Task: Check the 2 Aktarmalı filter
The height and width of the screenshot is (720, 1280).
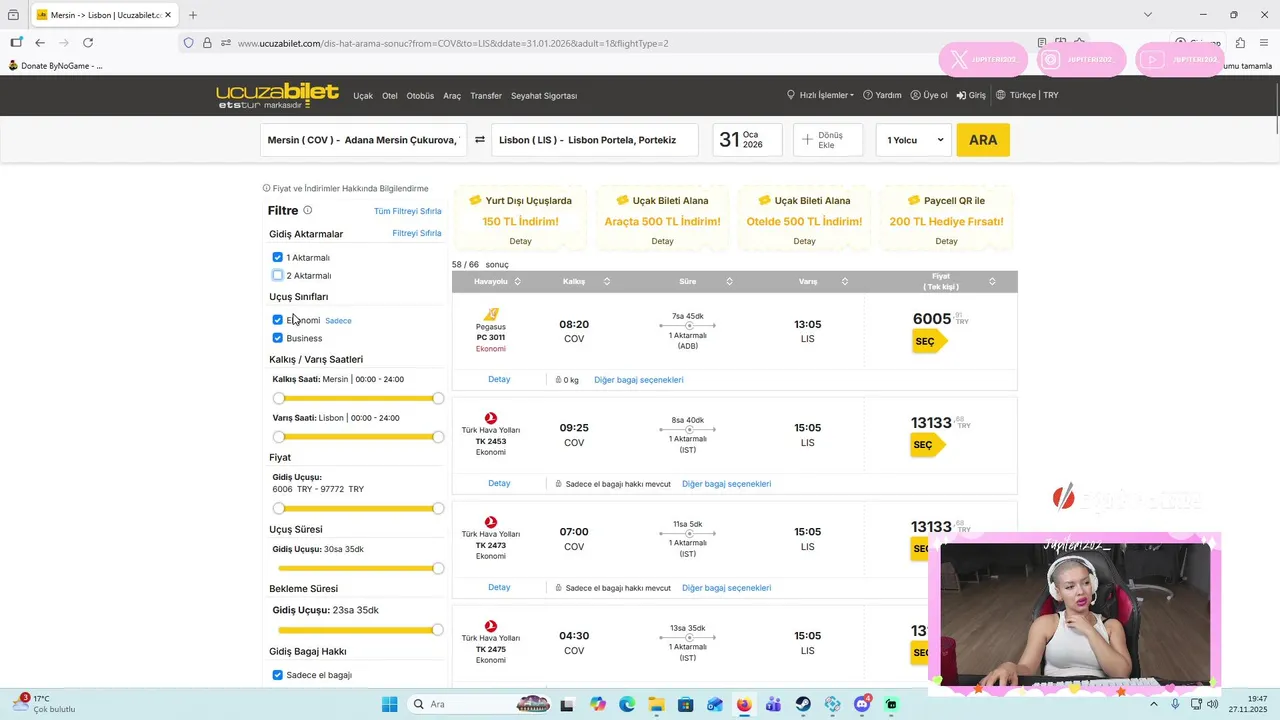Action: tap(278, 275)
